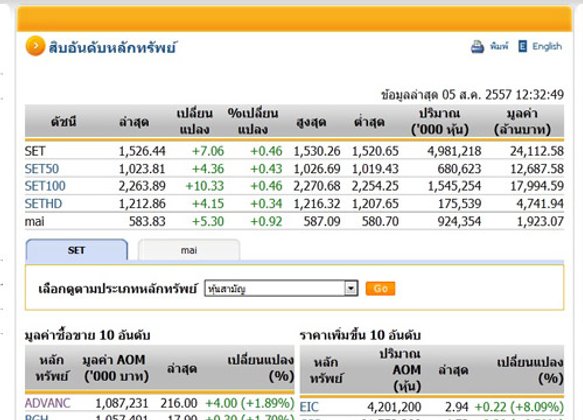Open the SETHD index link
This screenshot has width=583, height=420.
tap(43, 204)
